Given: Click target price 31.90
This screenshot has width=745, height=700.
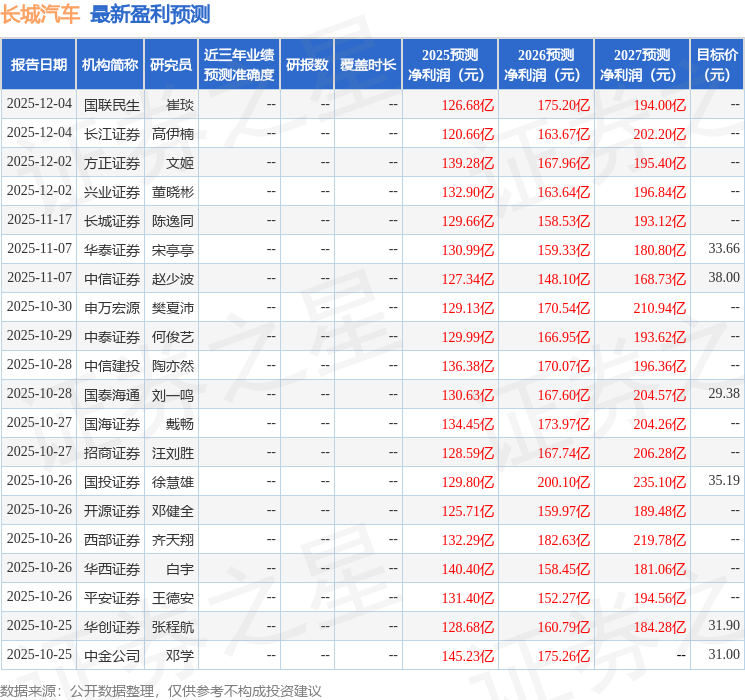Looking at the screenshot, I should (724, 625).
